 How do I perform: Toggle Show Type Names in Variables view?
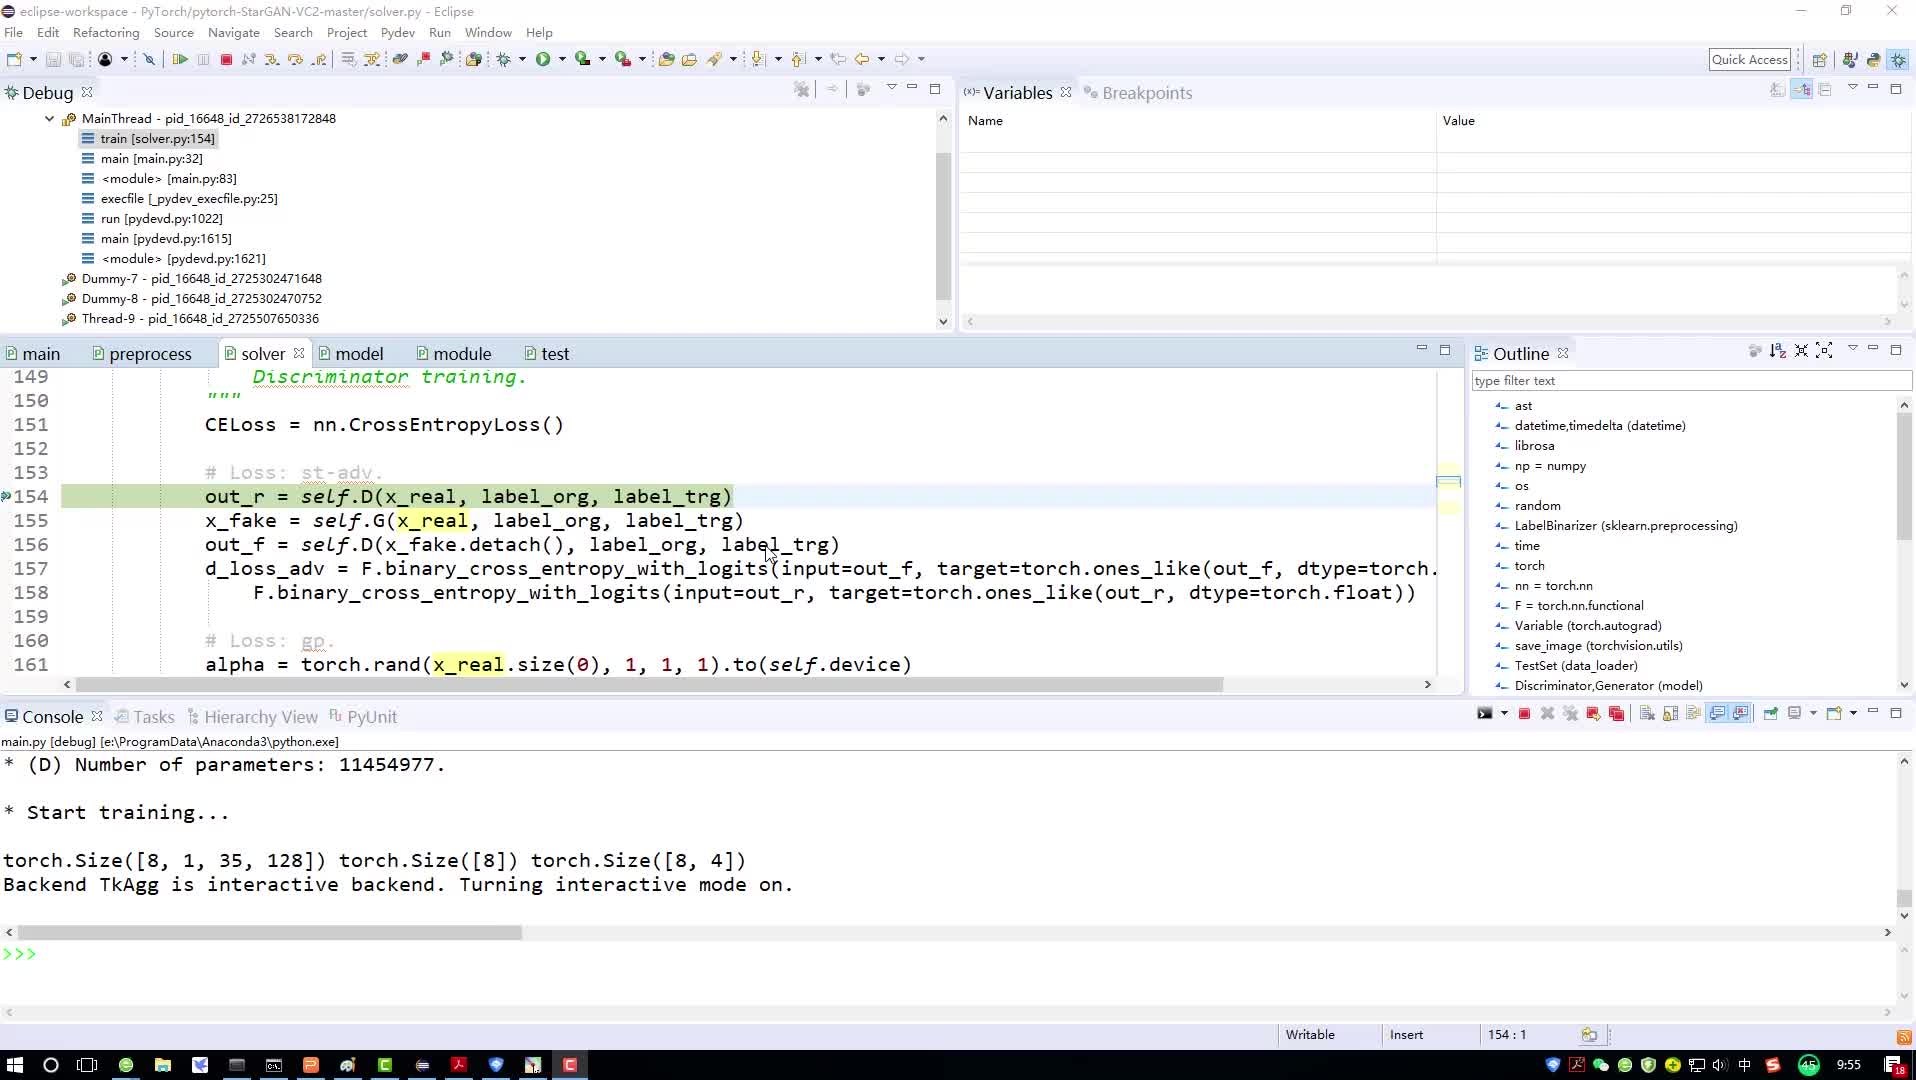[x=1777, y=90]
